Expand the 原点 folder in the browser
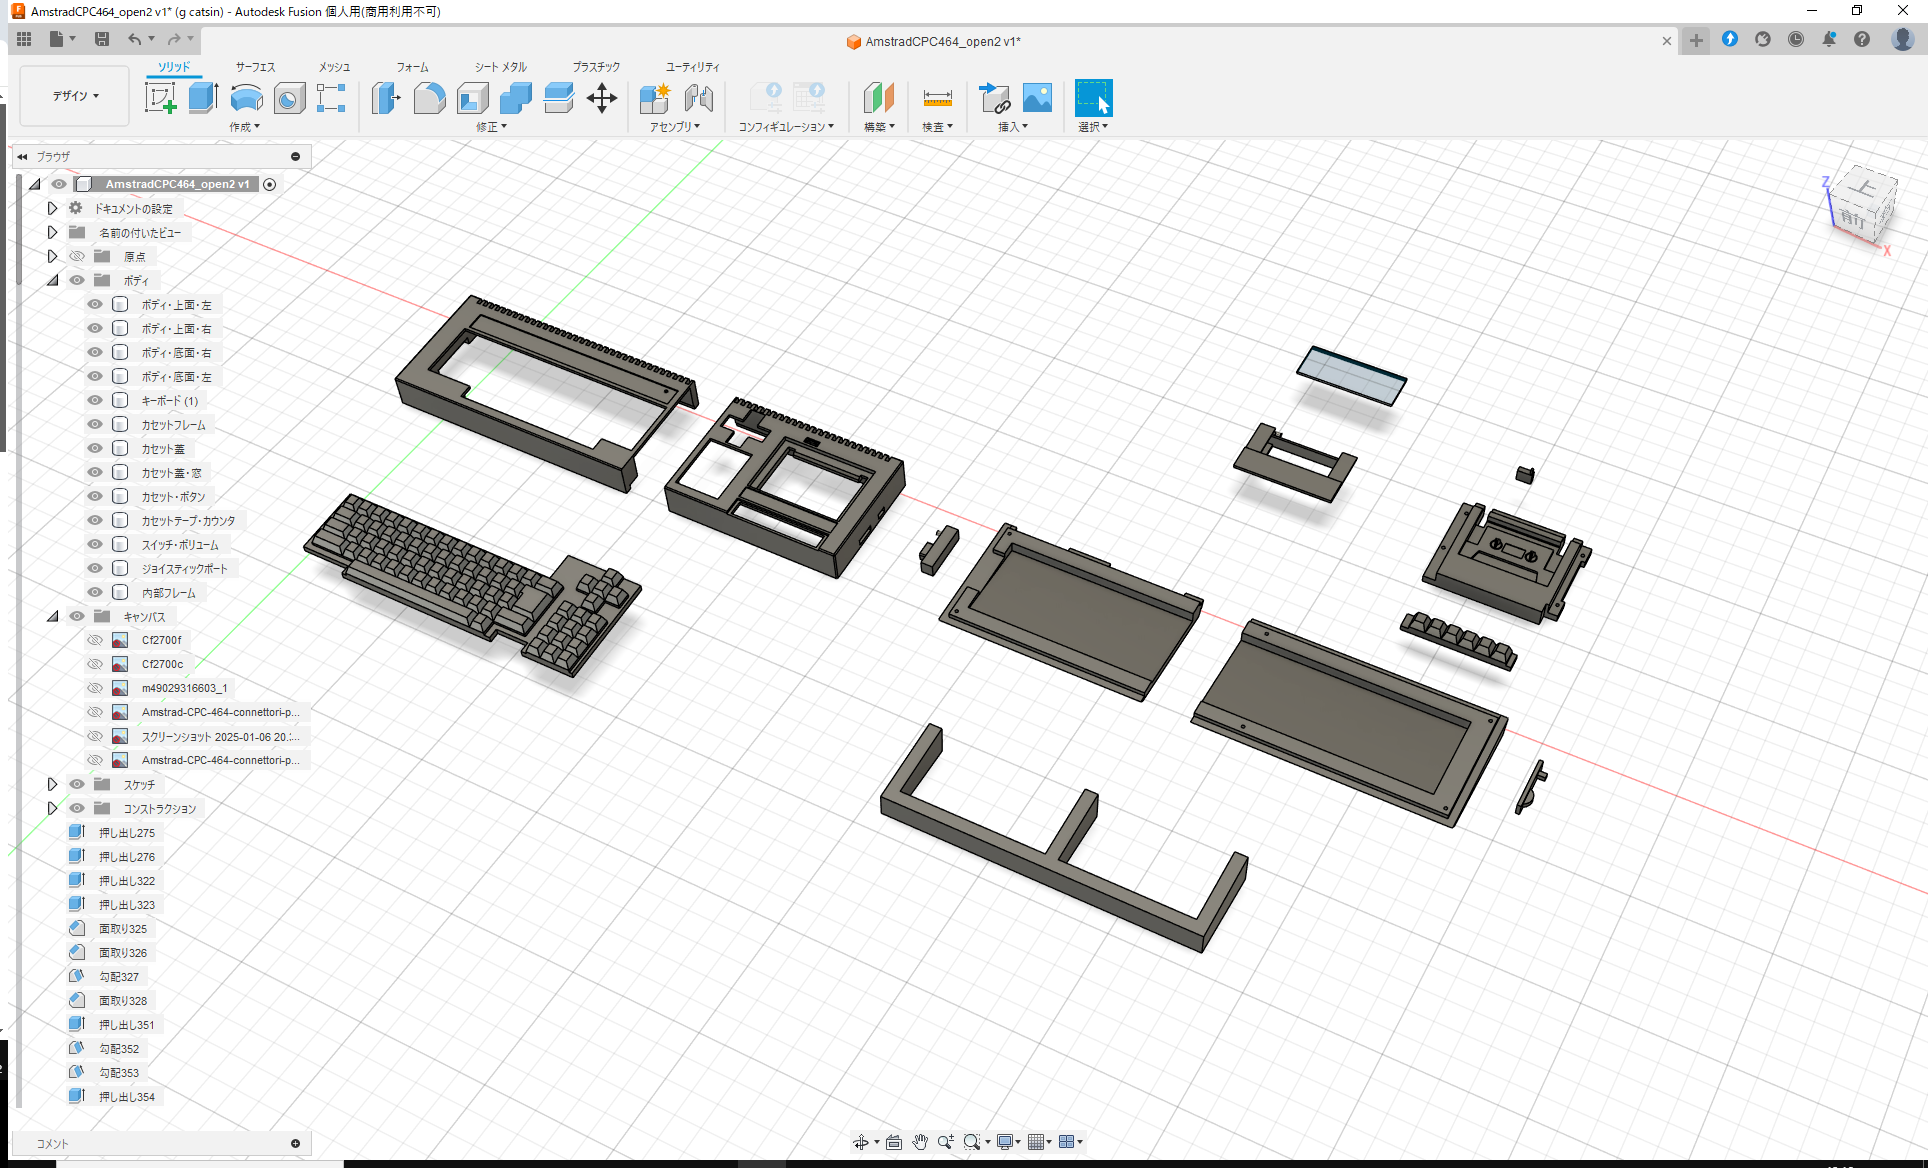1928x1168 pixels. pyautogui.click(x=53, y=256)
